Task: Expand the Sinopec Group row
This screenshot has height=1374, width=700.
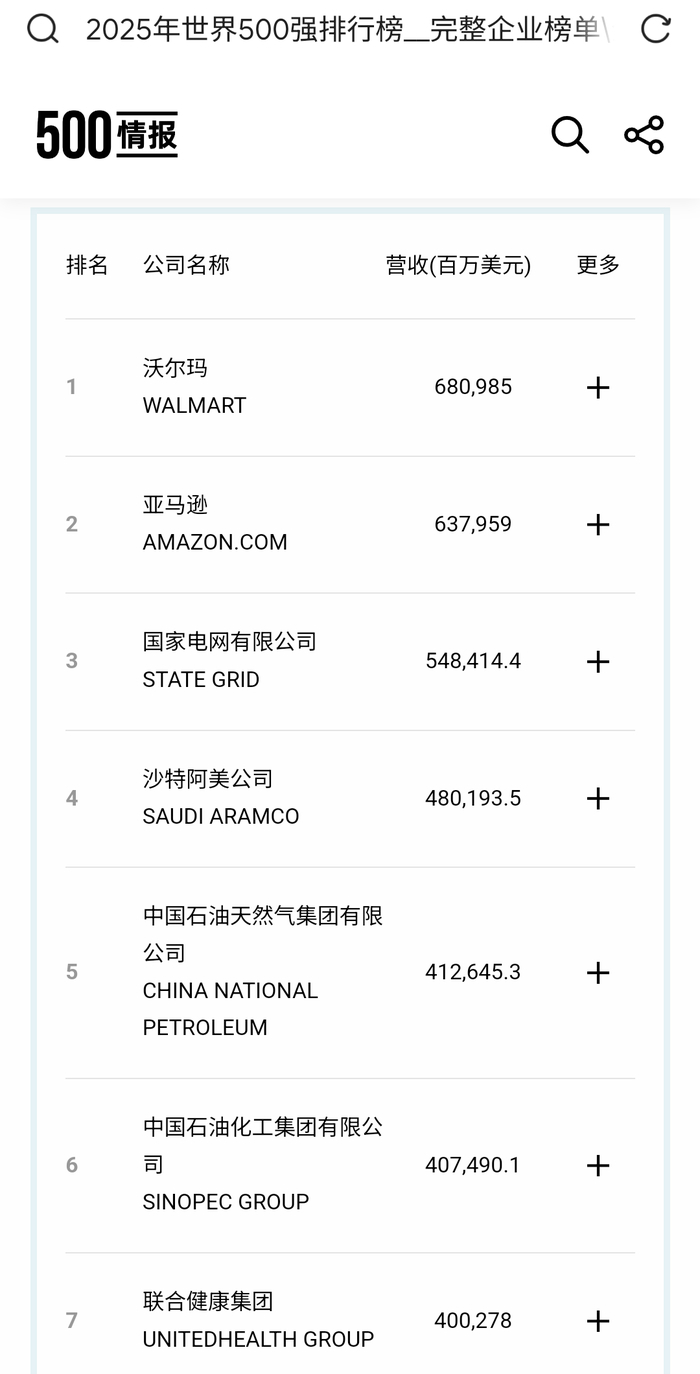Action: click(x=597, y=1165)
